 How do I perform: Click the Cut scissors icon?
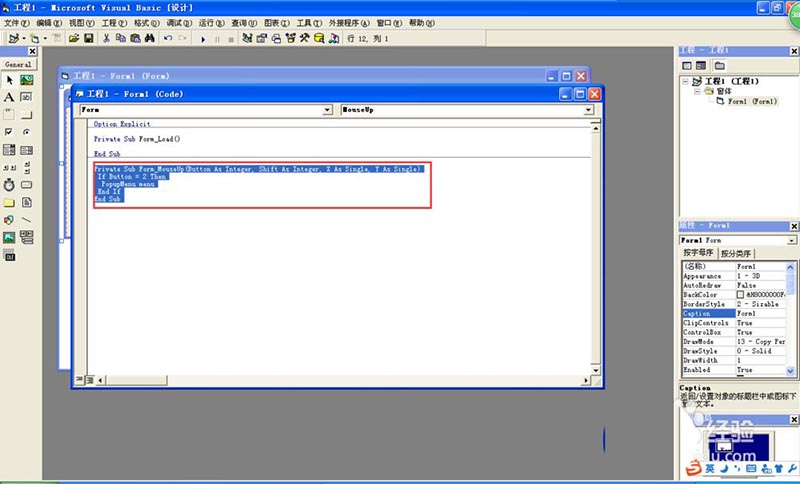[106, 38]
